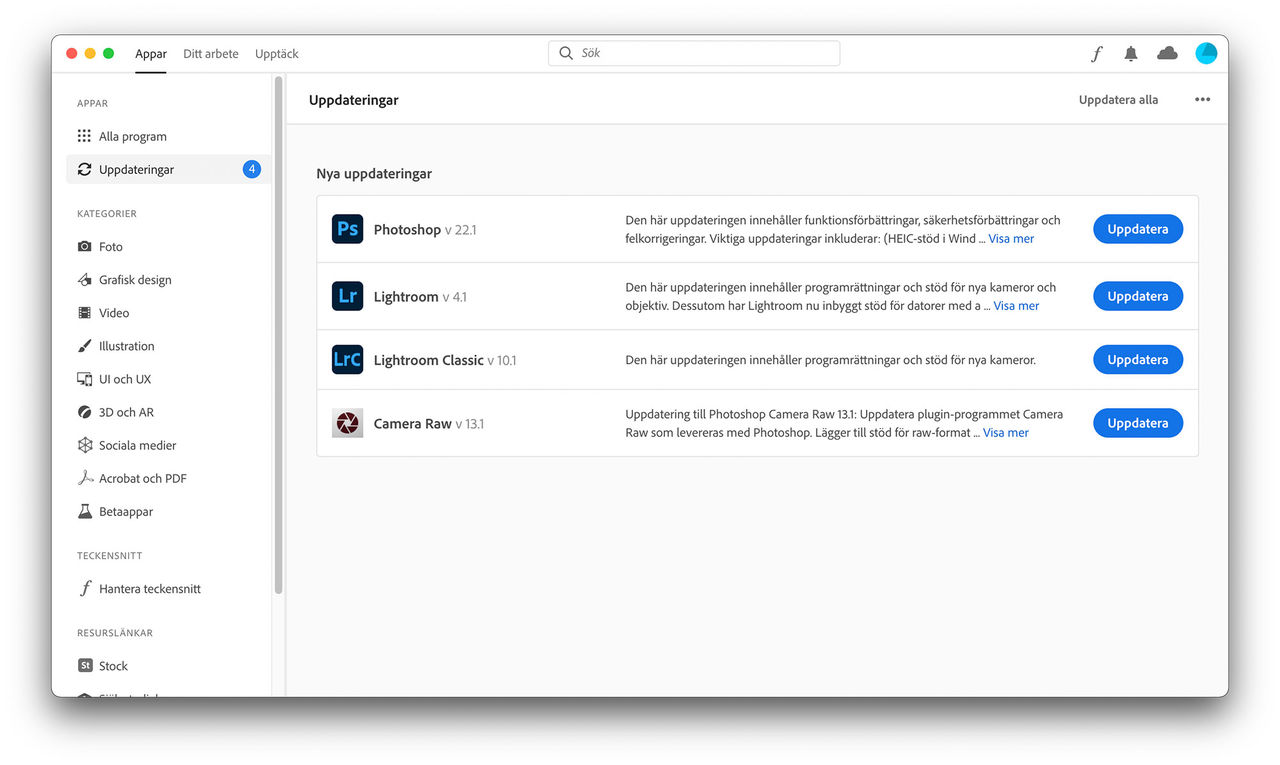This screenshot has width=1280, height=765.
Task: Select Hantera teckensnitt label
Action: click(150, 589)
